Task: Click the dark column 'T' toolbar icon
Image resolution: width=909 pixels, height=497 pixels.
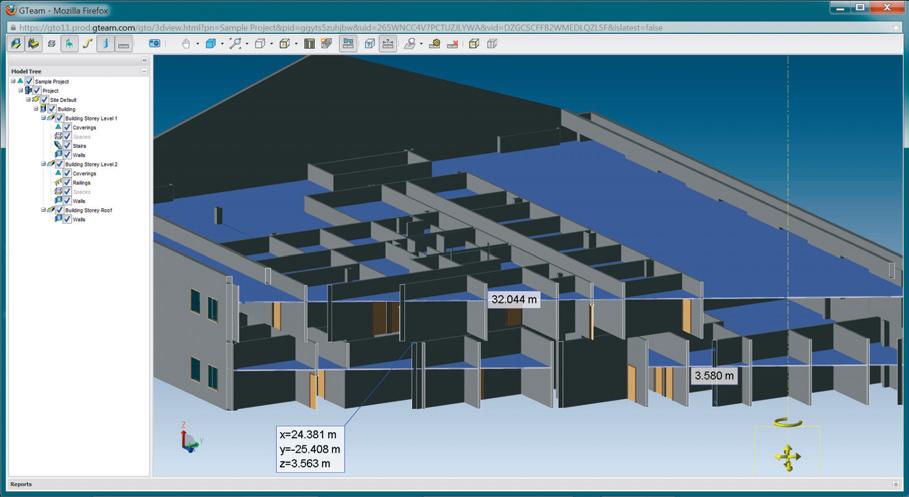Action: [309, 43]
